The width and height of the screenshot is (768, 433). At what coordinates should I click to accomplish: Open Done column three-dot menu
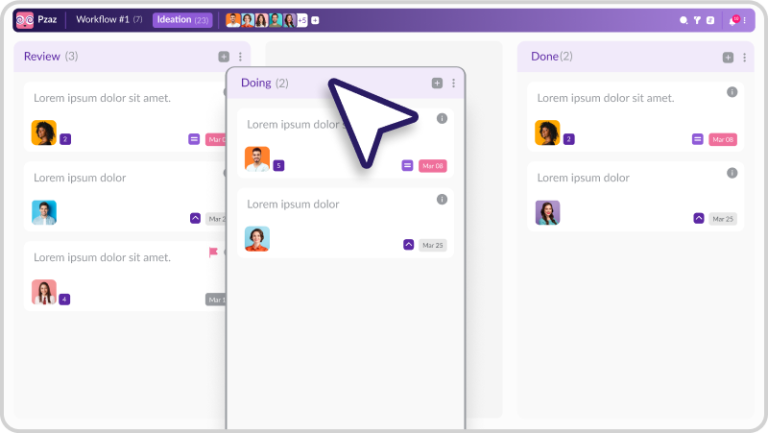[x=744, y=57]
